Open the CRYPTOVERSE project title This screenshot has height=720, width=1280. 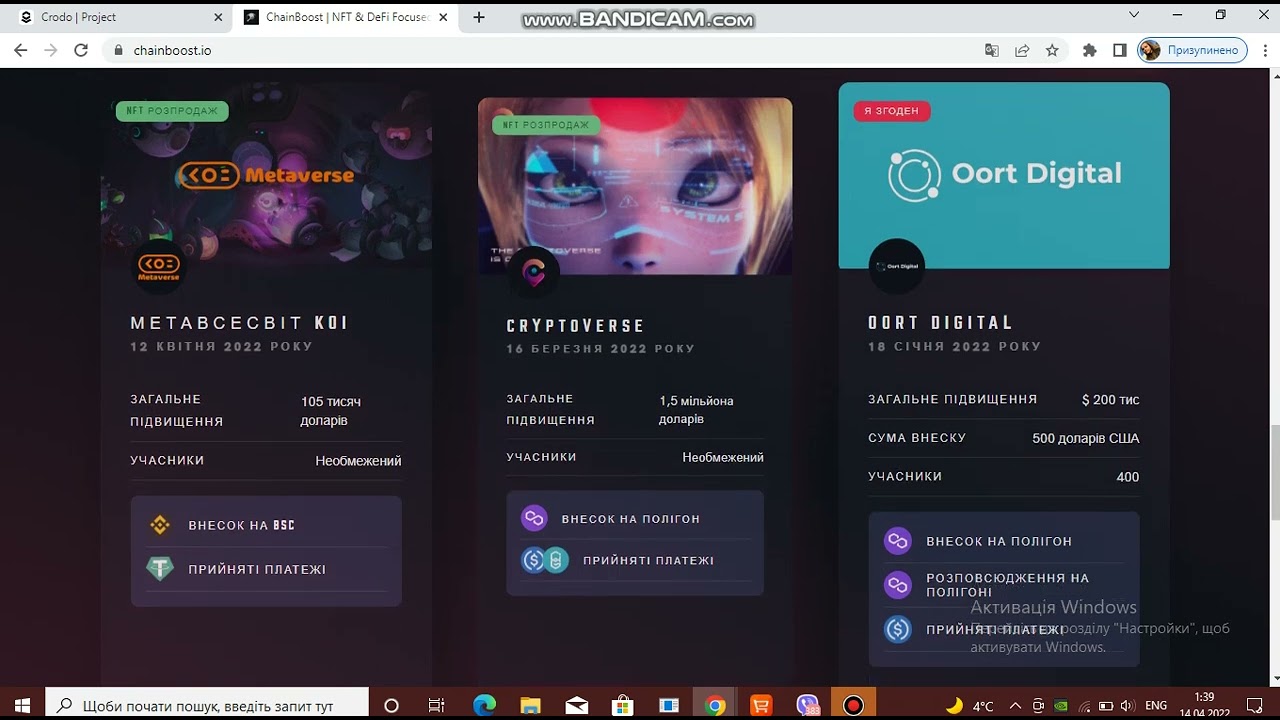(x=576, y=326)
